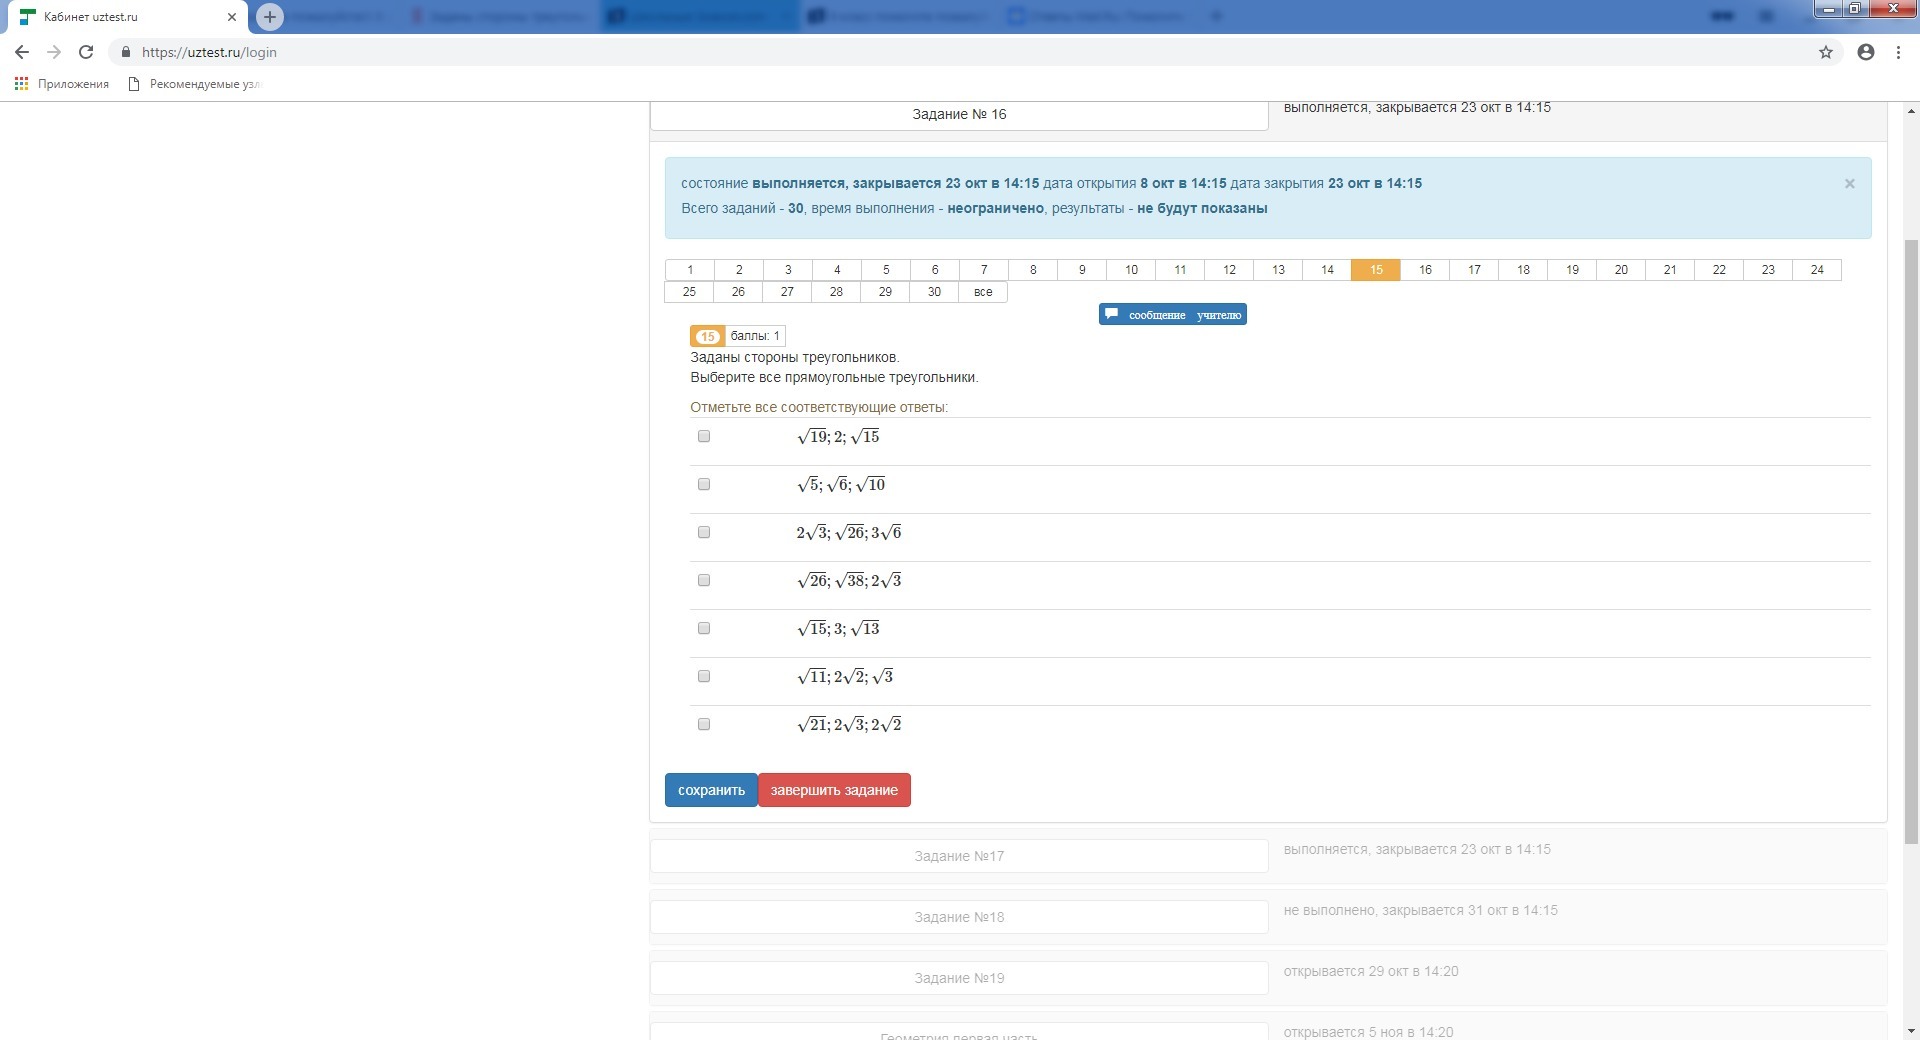
Task: Expand the Задание №17 section
Action: (958, 856)
